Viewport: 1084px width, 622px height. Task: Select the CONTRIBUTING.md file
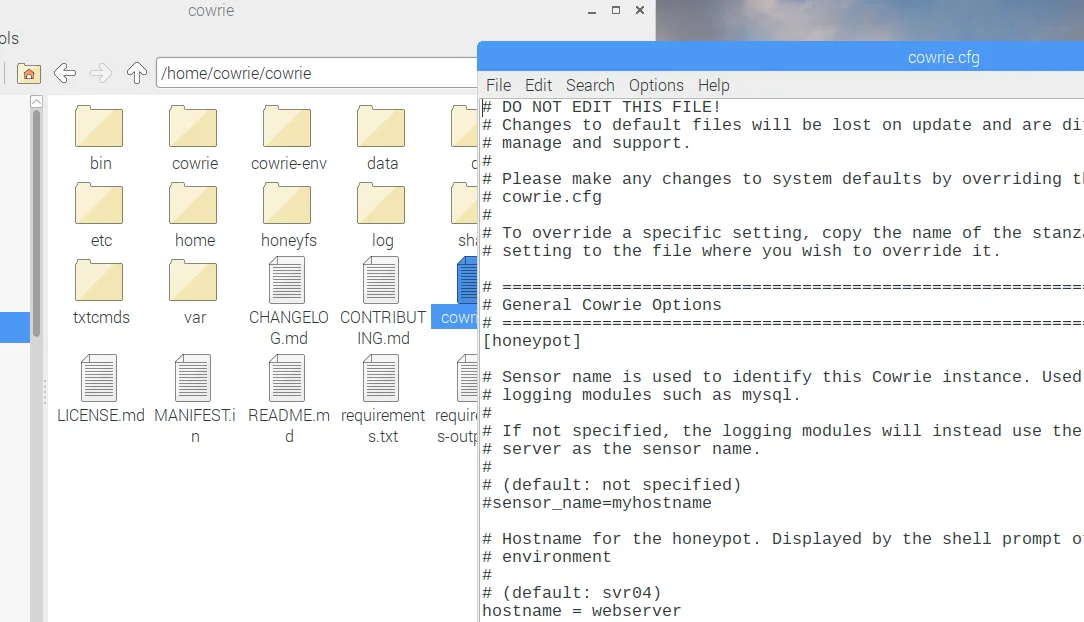point(382,280)
